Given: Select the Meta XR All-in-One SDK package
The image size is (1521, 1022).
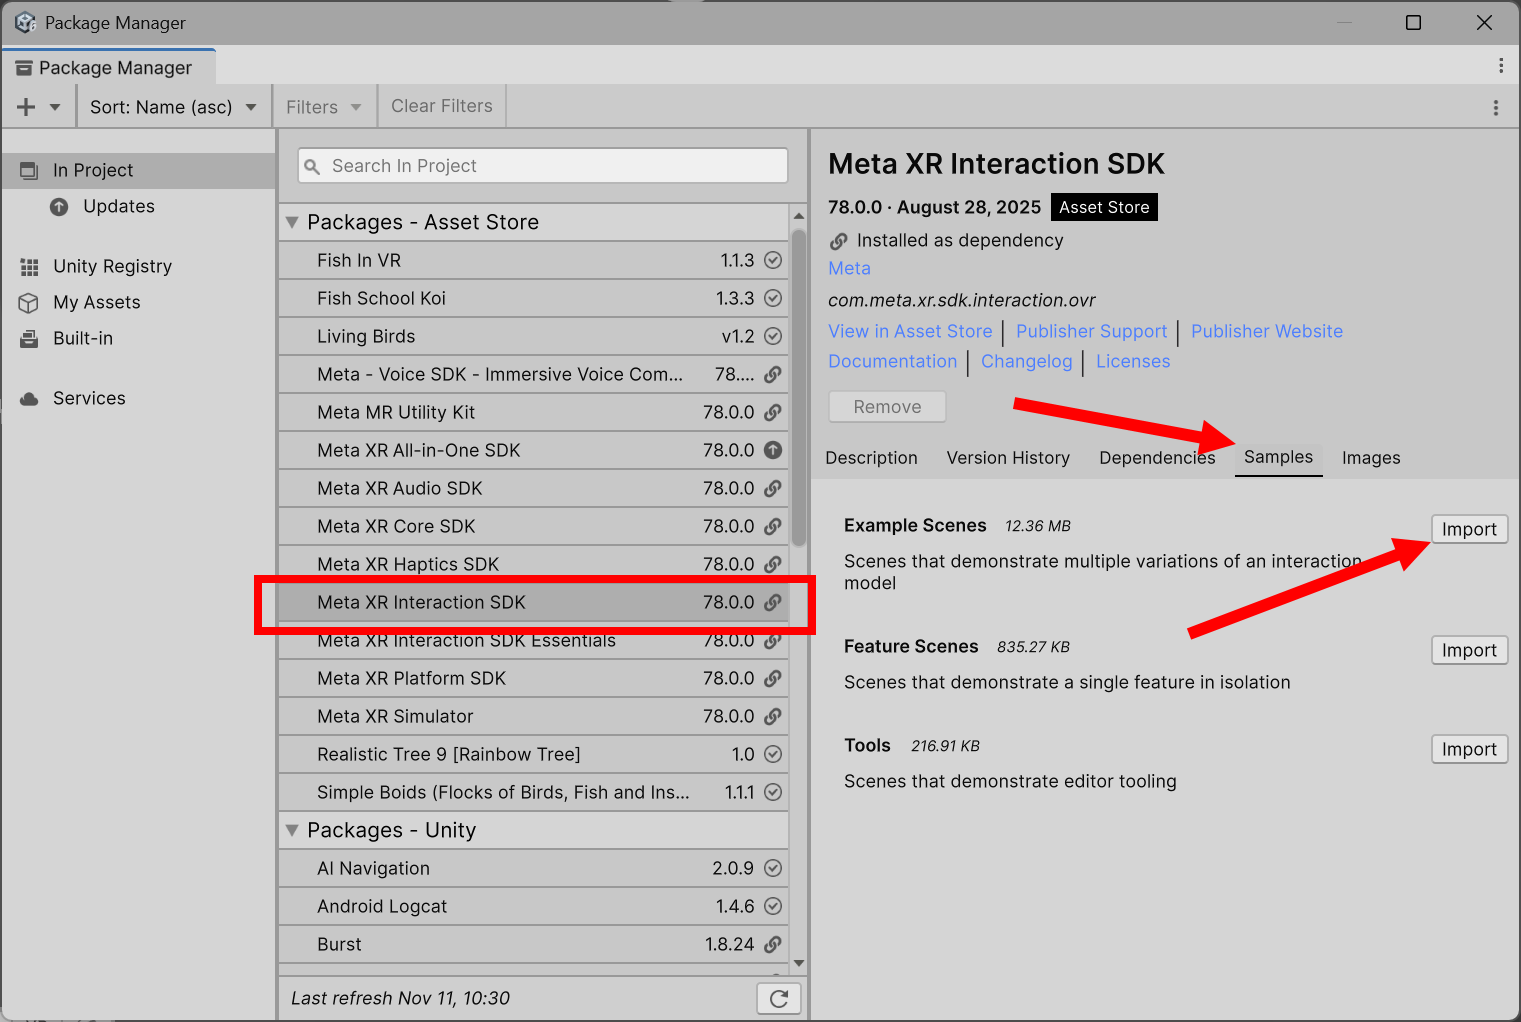Looking at the screenshot, I should tap(534, 450).
